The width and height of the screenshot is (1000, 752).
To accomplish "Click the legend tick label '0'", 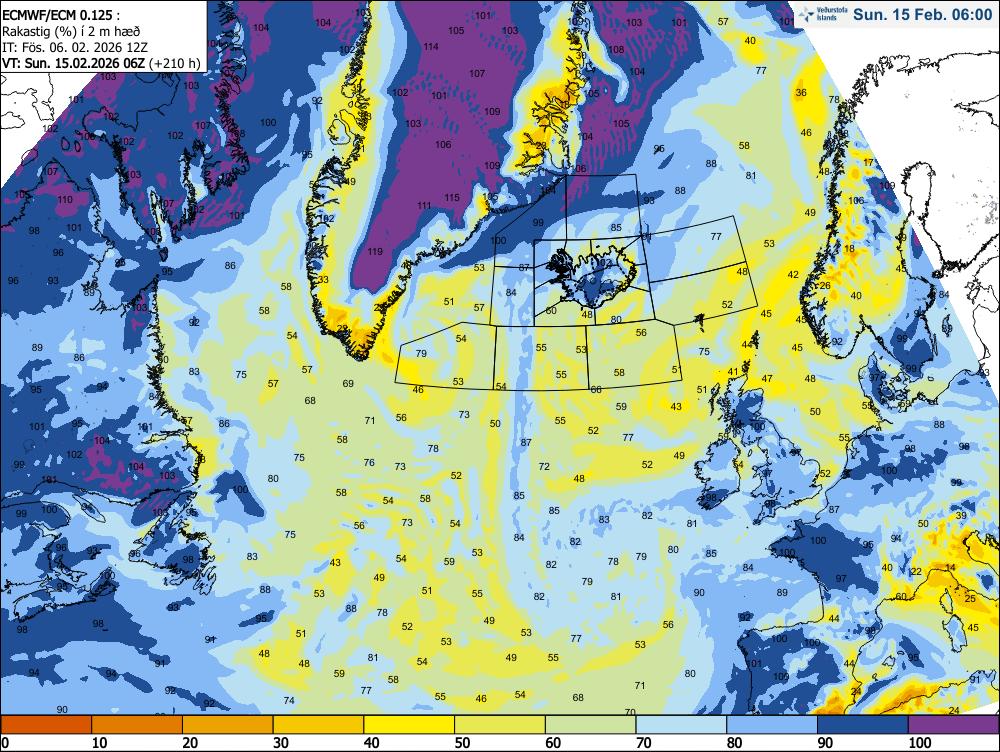I will click(x=5, y=743).
